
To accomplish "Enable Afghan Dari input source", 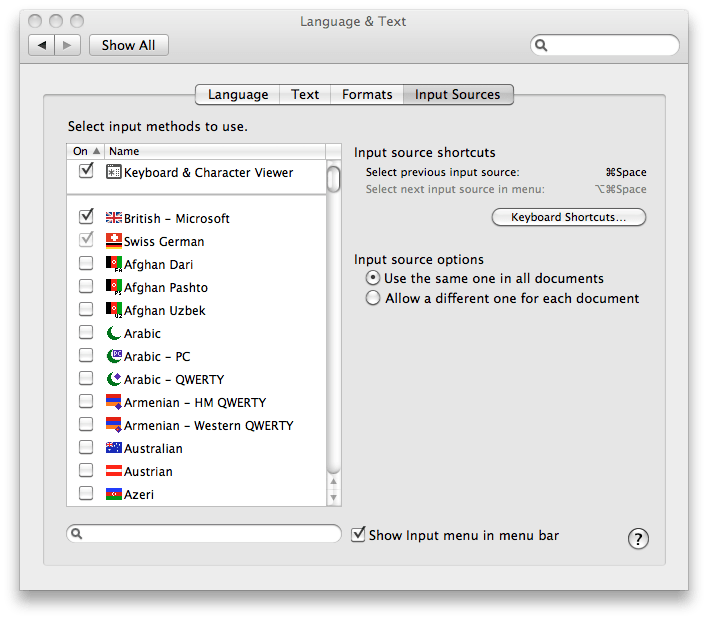I will (x=86, y=263).
